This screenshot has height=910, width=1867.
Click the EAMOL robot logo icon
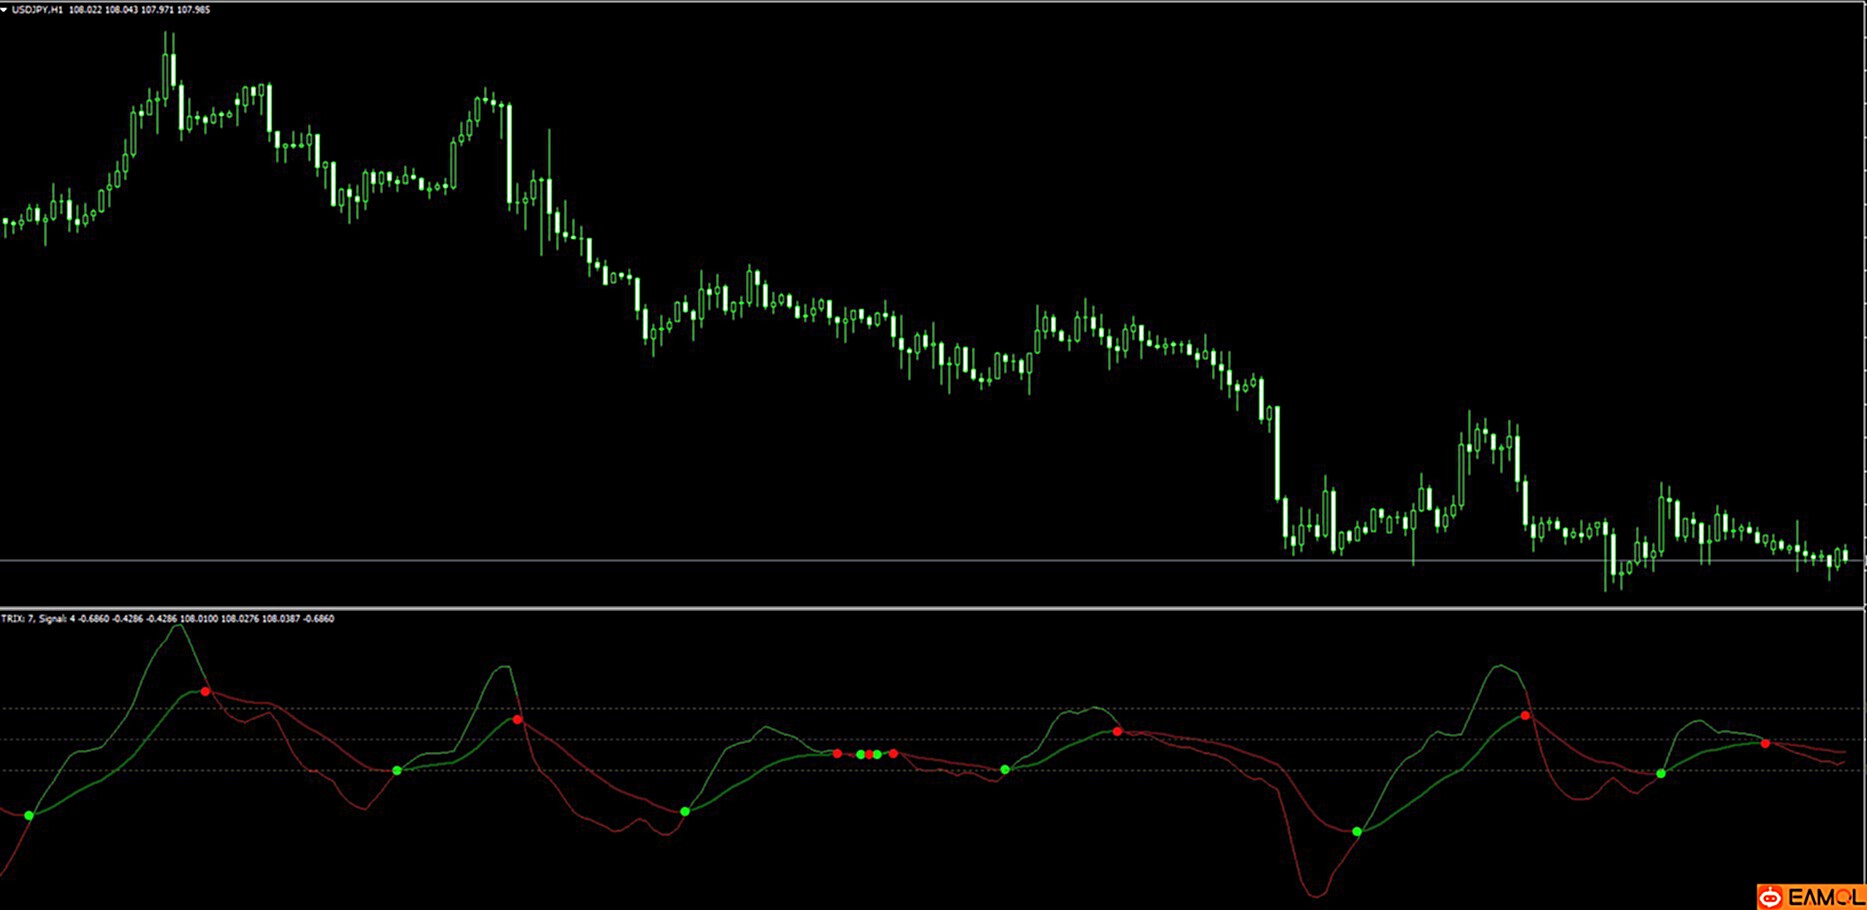pyautogui.click(x=1771, y=897)
